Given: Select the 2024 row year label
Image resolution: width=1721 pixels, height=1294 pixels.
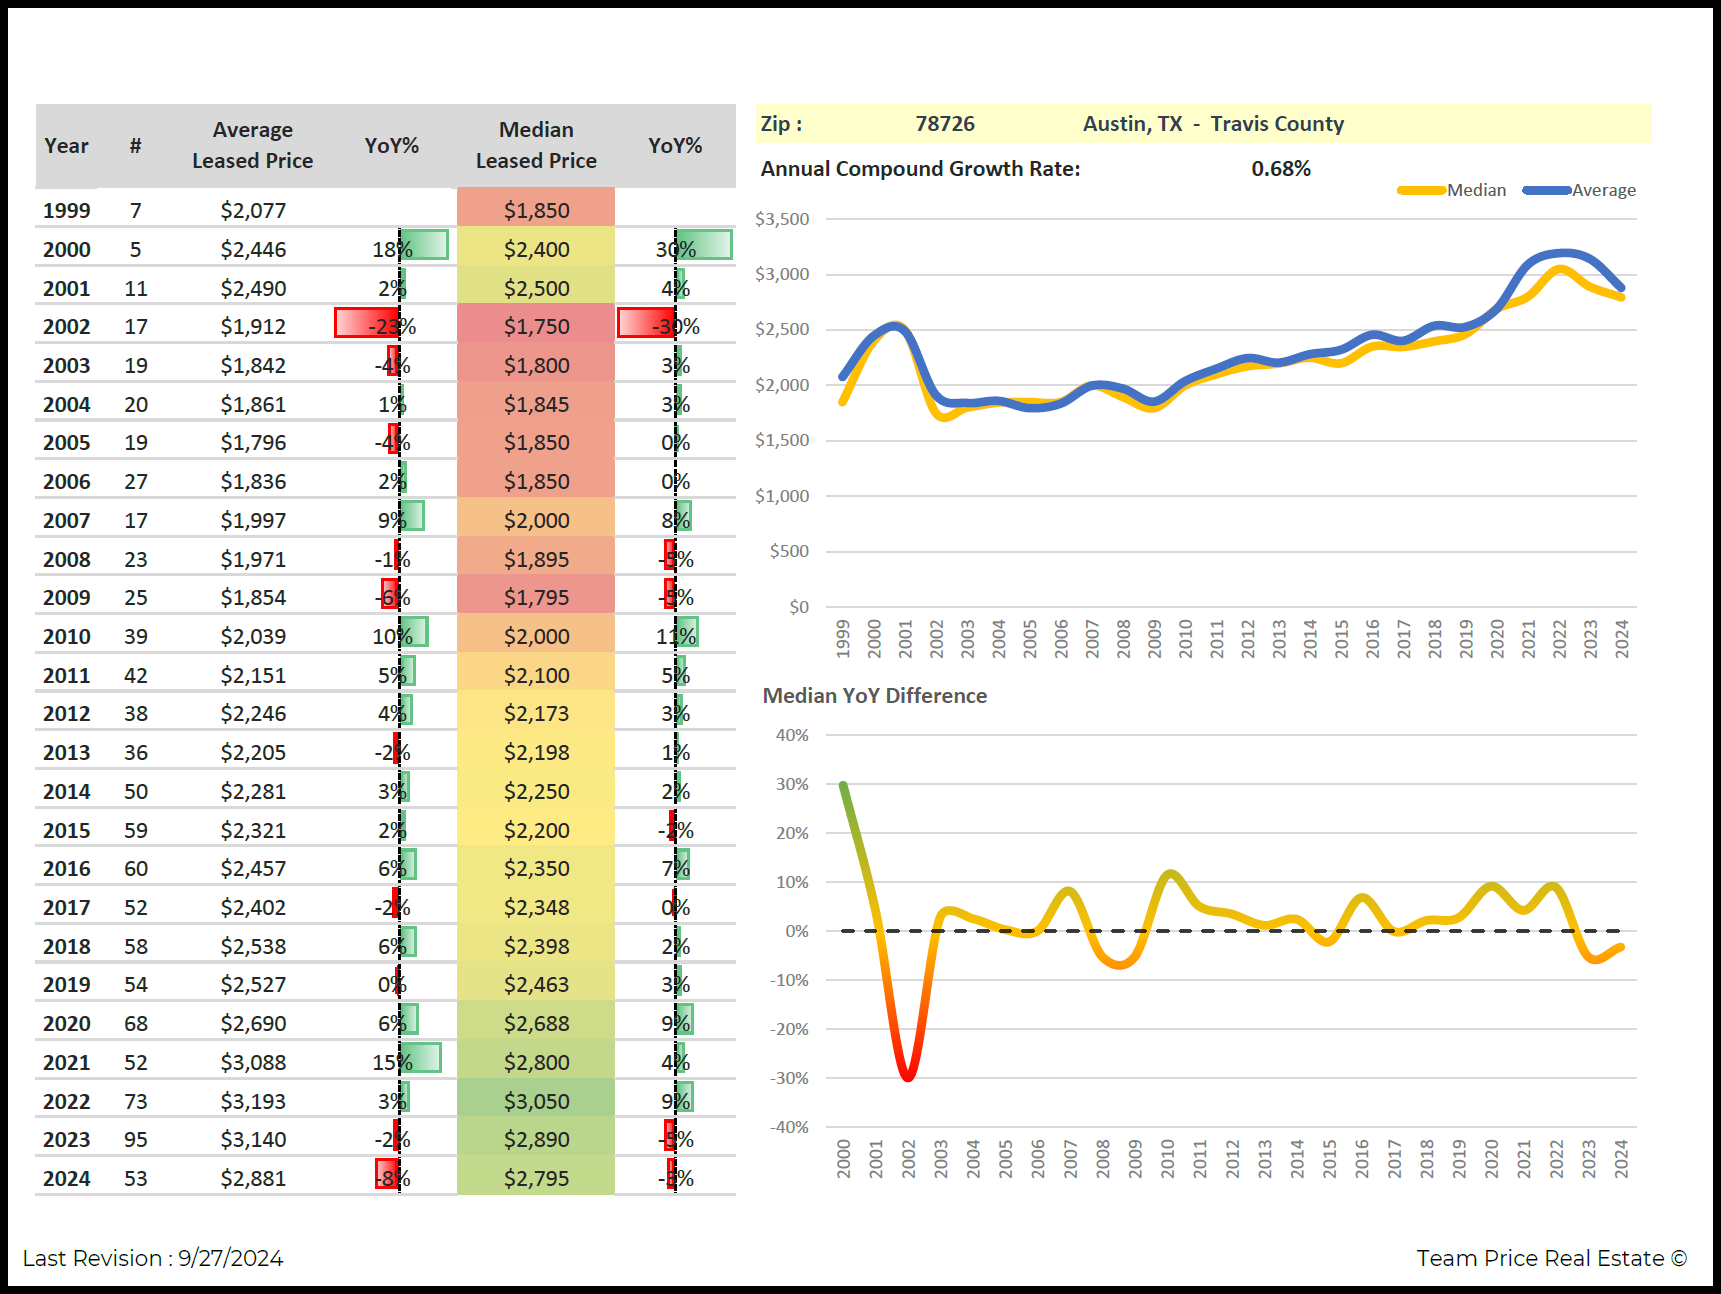Looking at the screenshot, I should click(x=66, y=1179).
